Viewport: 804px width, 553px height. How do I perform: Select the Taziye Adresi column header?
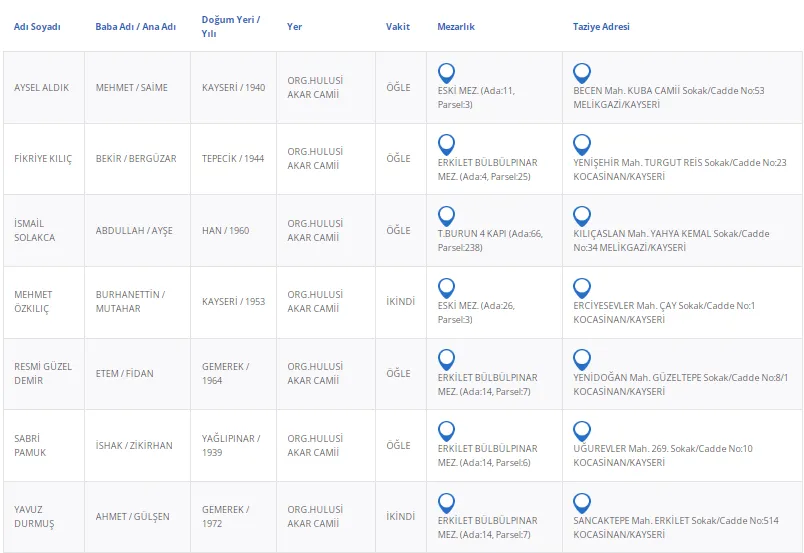601,27
